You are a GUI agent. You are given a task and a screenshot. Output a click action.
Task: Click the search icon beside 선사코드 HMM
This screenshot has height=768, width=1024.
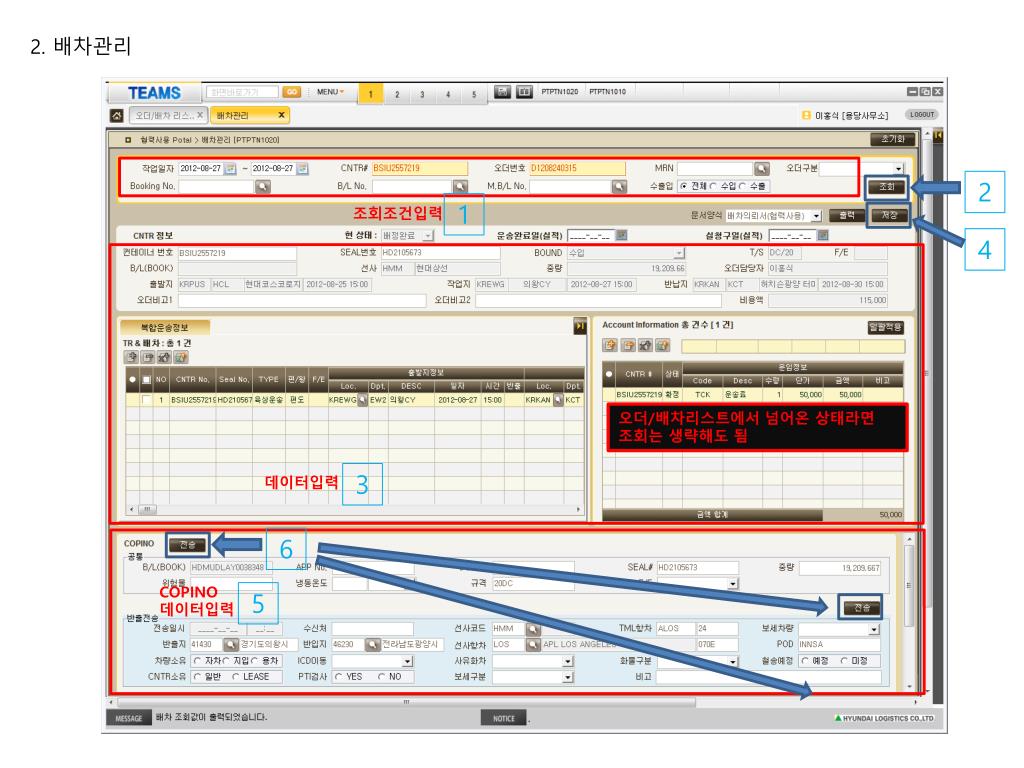(534, 629)
